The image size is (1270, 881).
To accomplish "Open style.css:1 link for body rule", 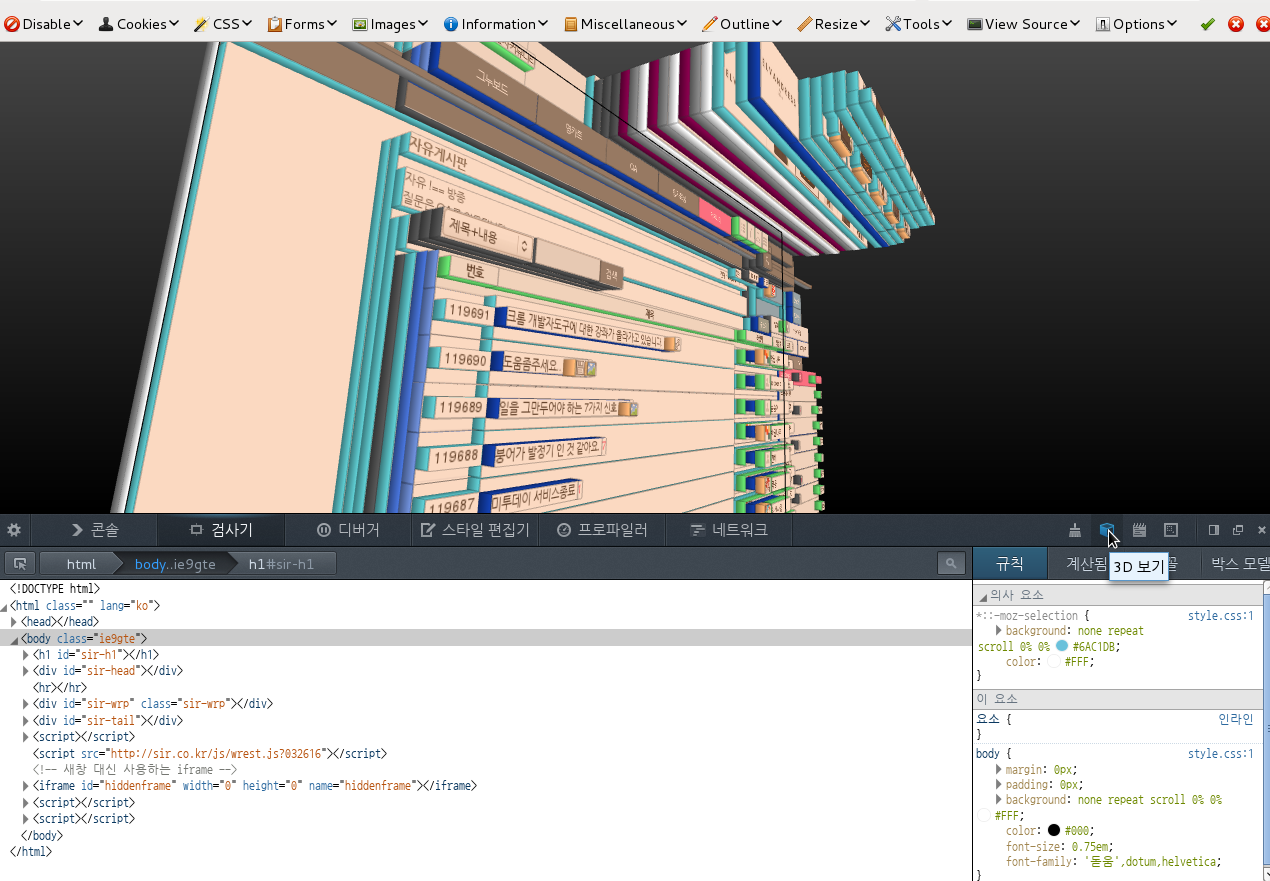I will [x=1220, y=754].
